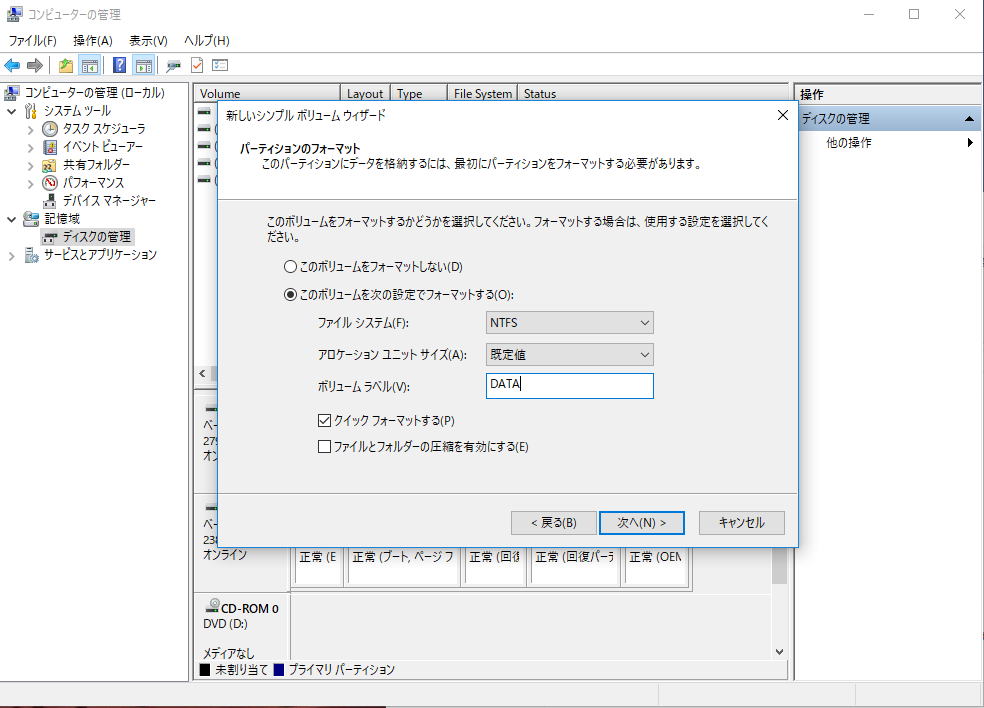Collapse the 記憶域 tree node
Image resolution: width=984 pixels, height=708 pixels.
point(11,220)
